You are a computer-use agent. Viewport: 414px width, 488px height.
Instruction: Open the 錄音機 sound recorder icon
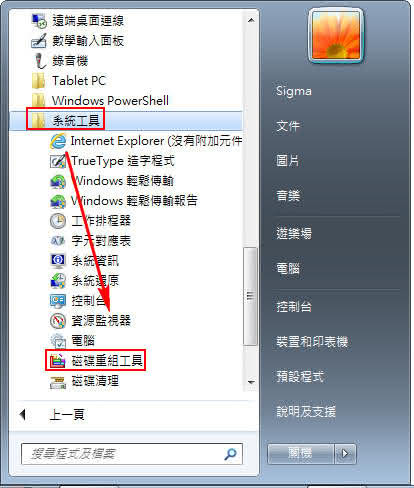click(39, 61)
